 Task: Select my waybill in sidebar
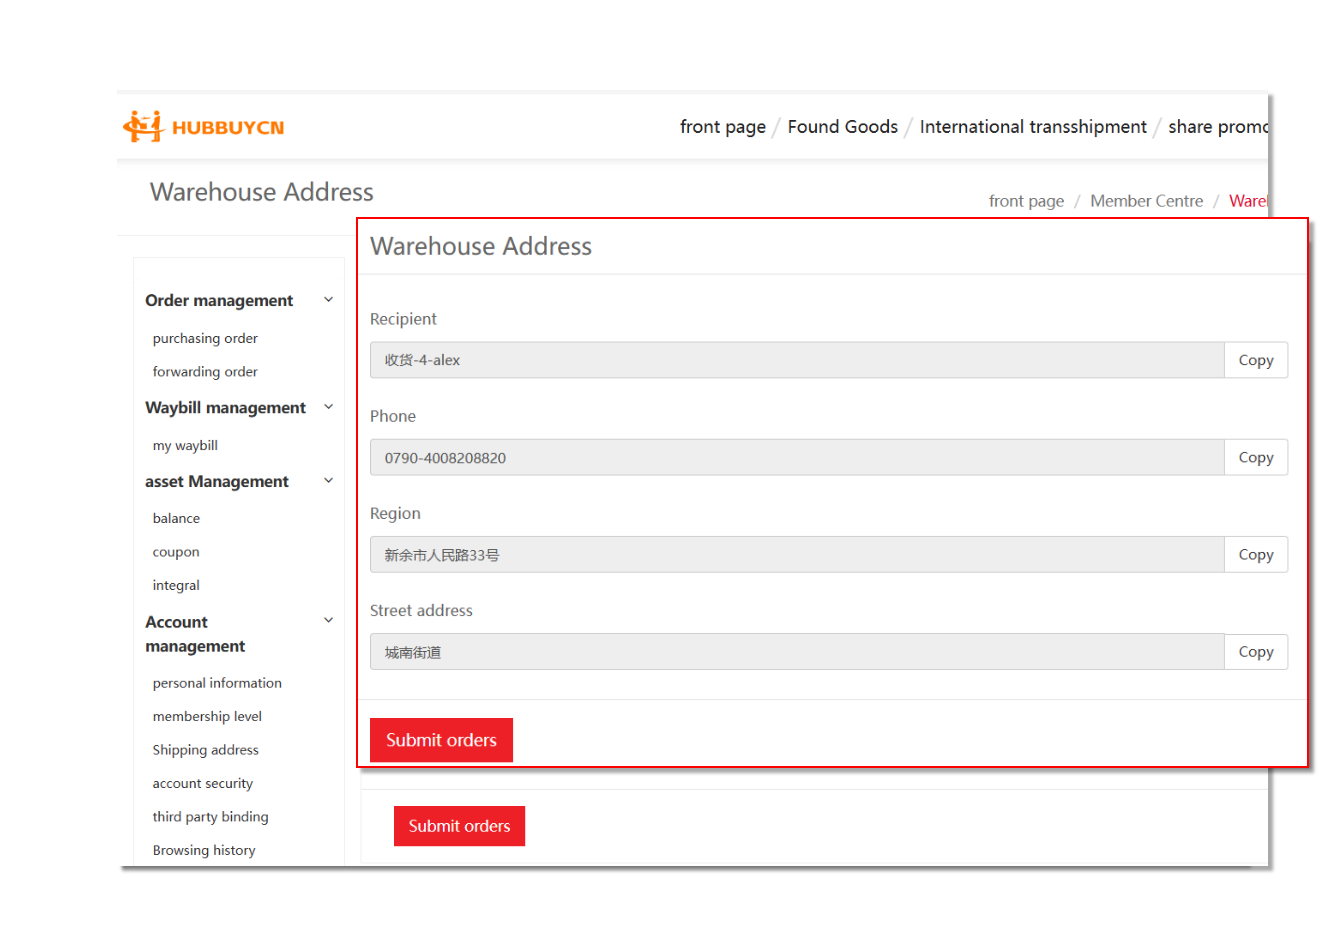(x=185, y=446)
